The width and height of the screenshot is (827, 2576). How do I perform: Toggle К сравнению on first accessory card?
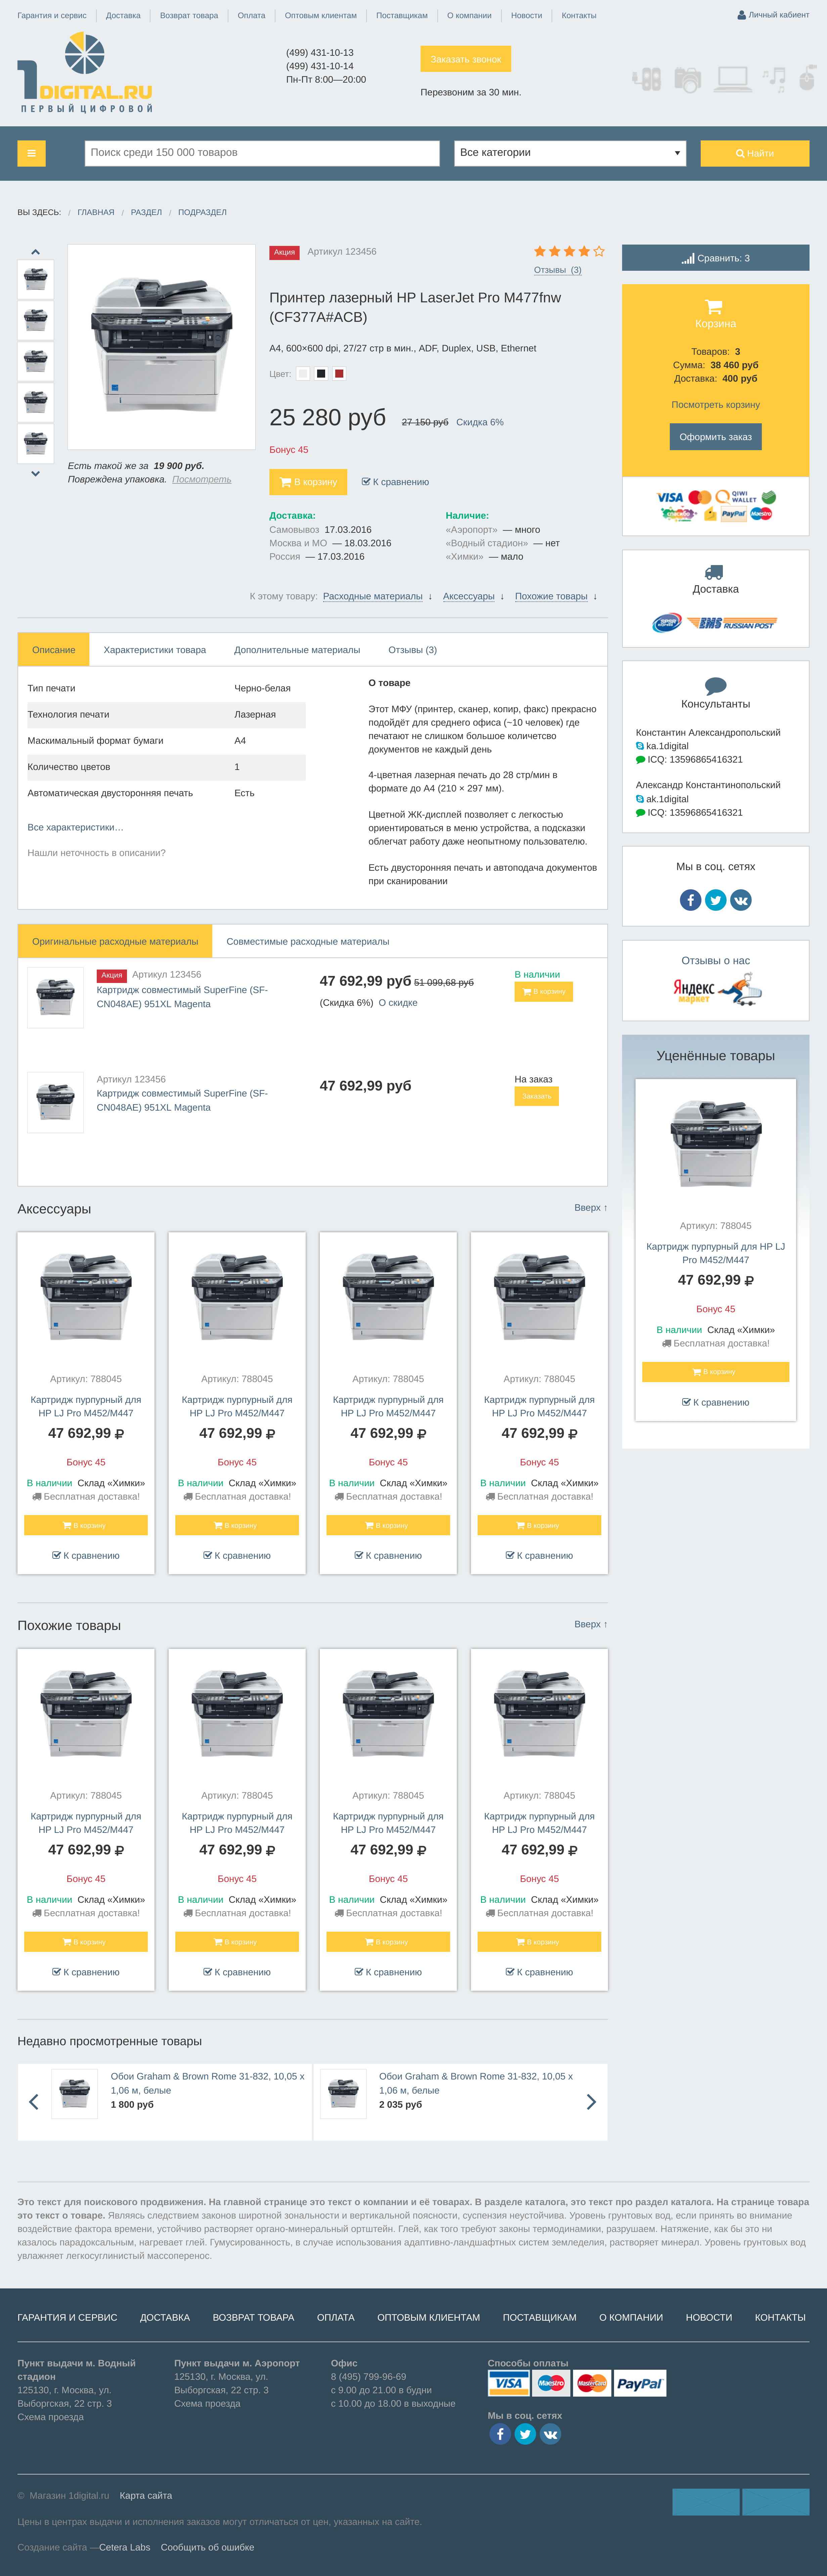tap(86, 1555)
